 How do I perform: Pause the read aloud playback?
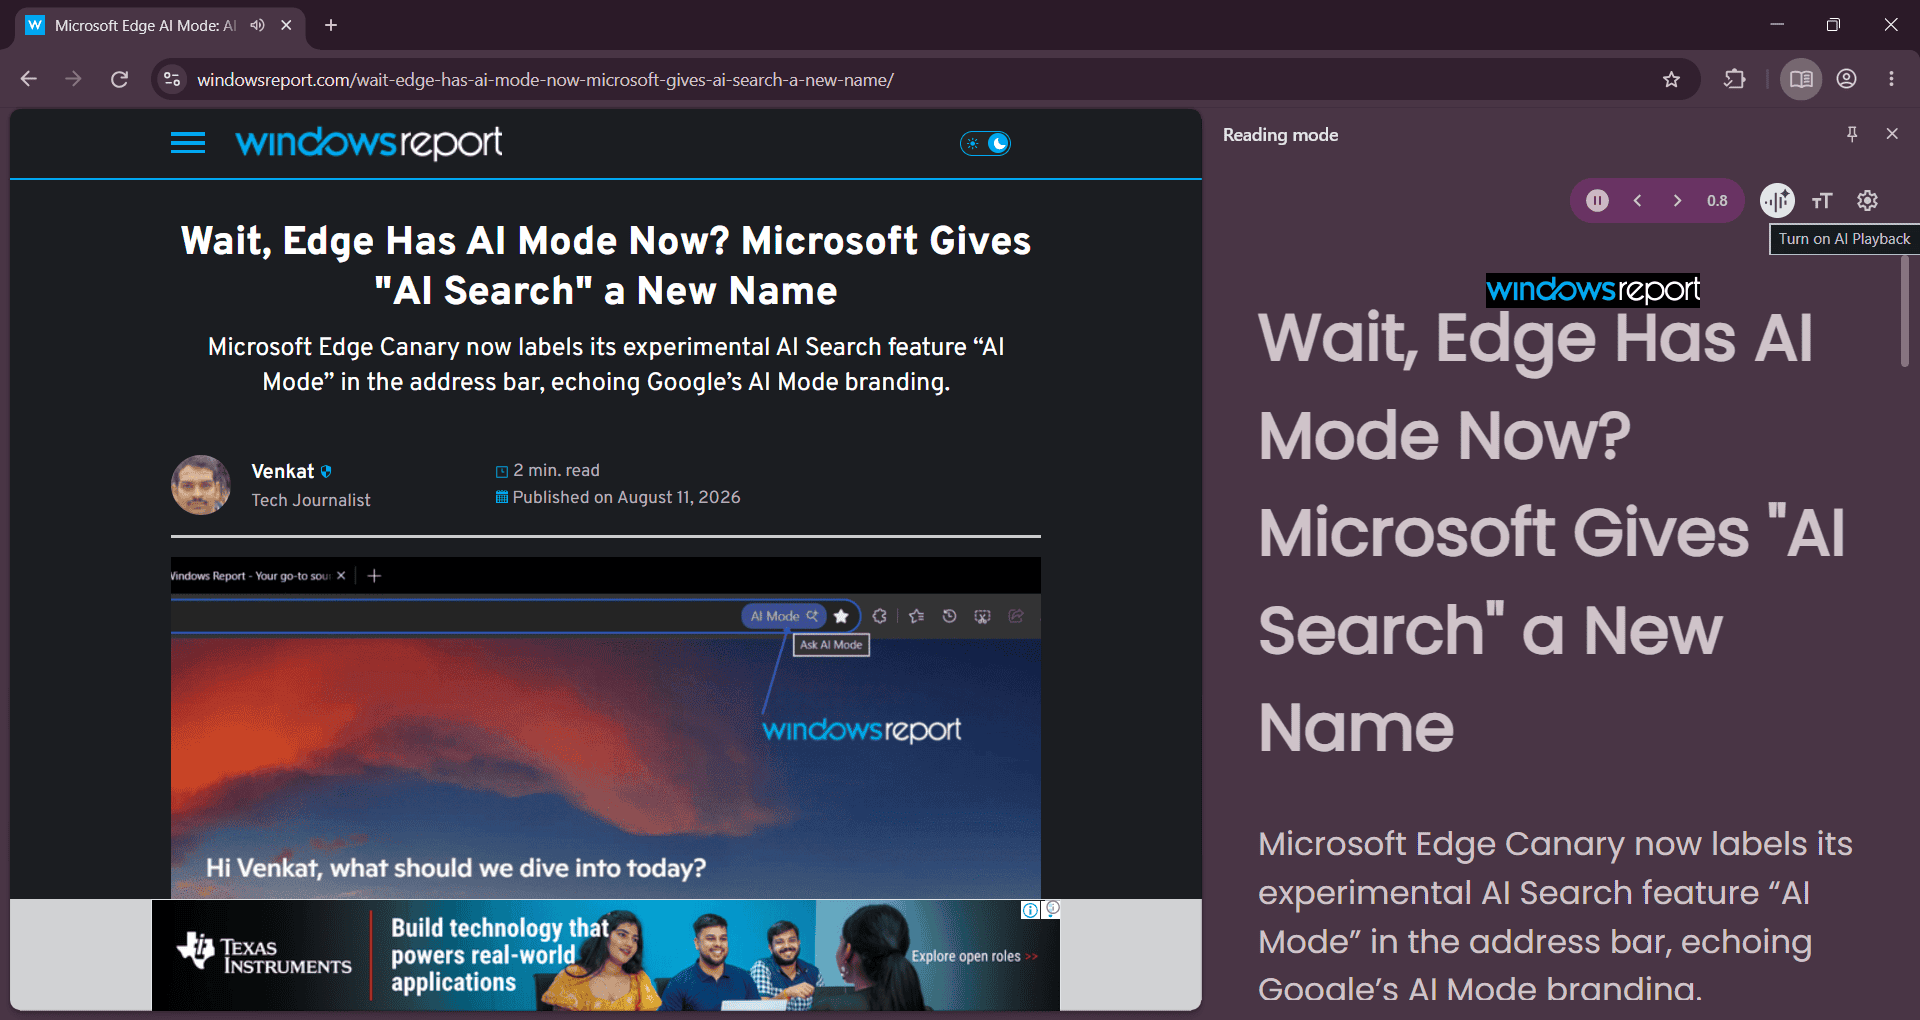tap(1597, 201)
